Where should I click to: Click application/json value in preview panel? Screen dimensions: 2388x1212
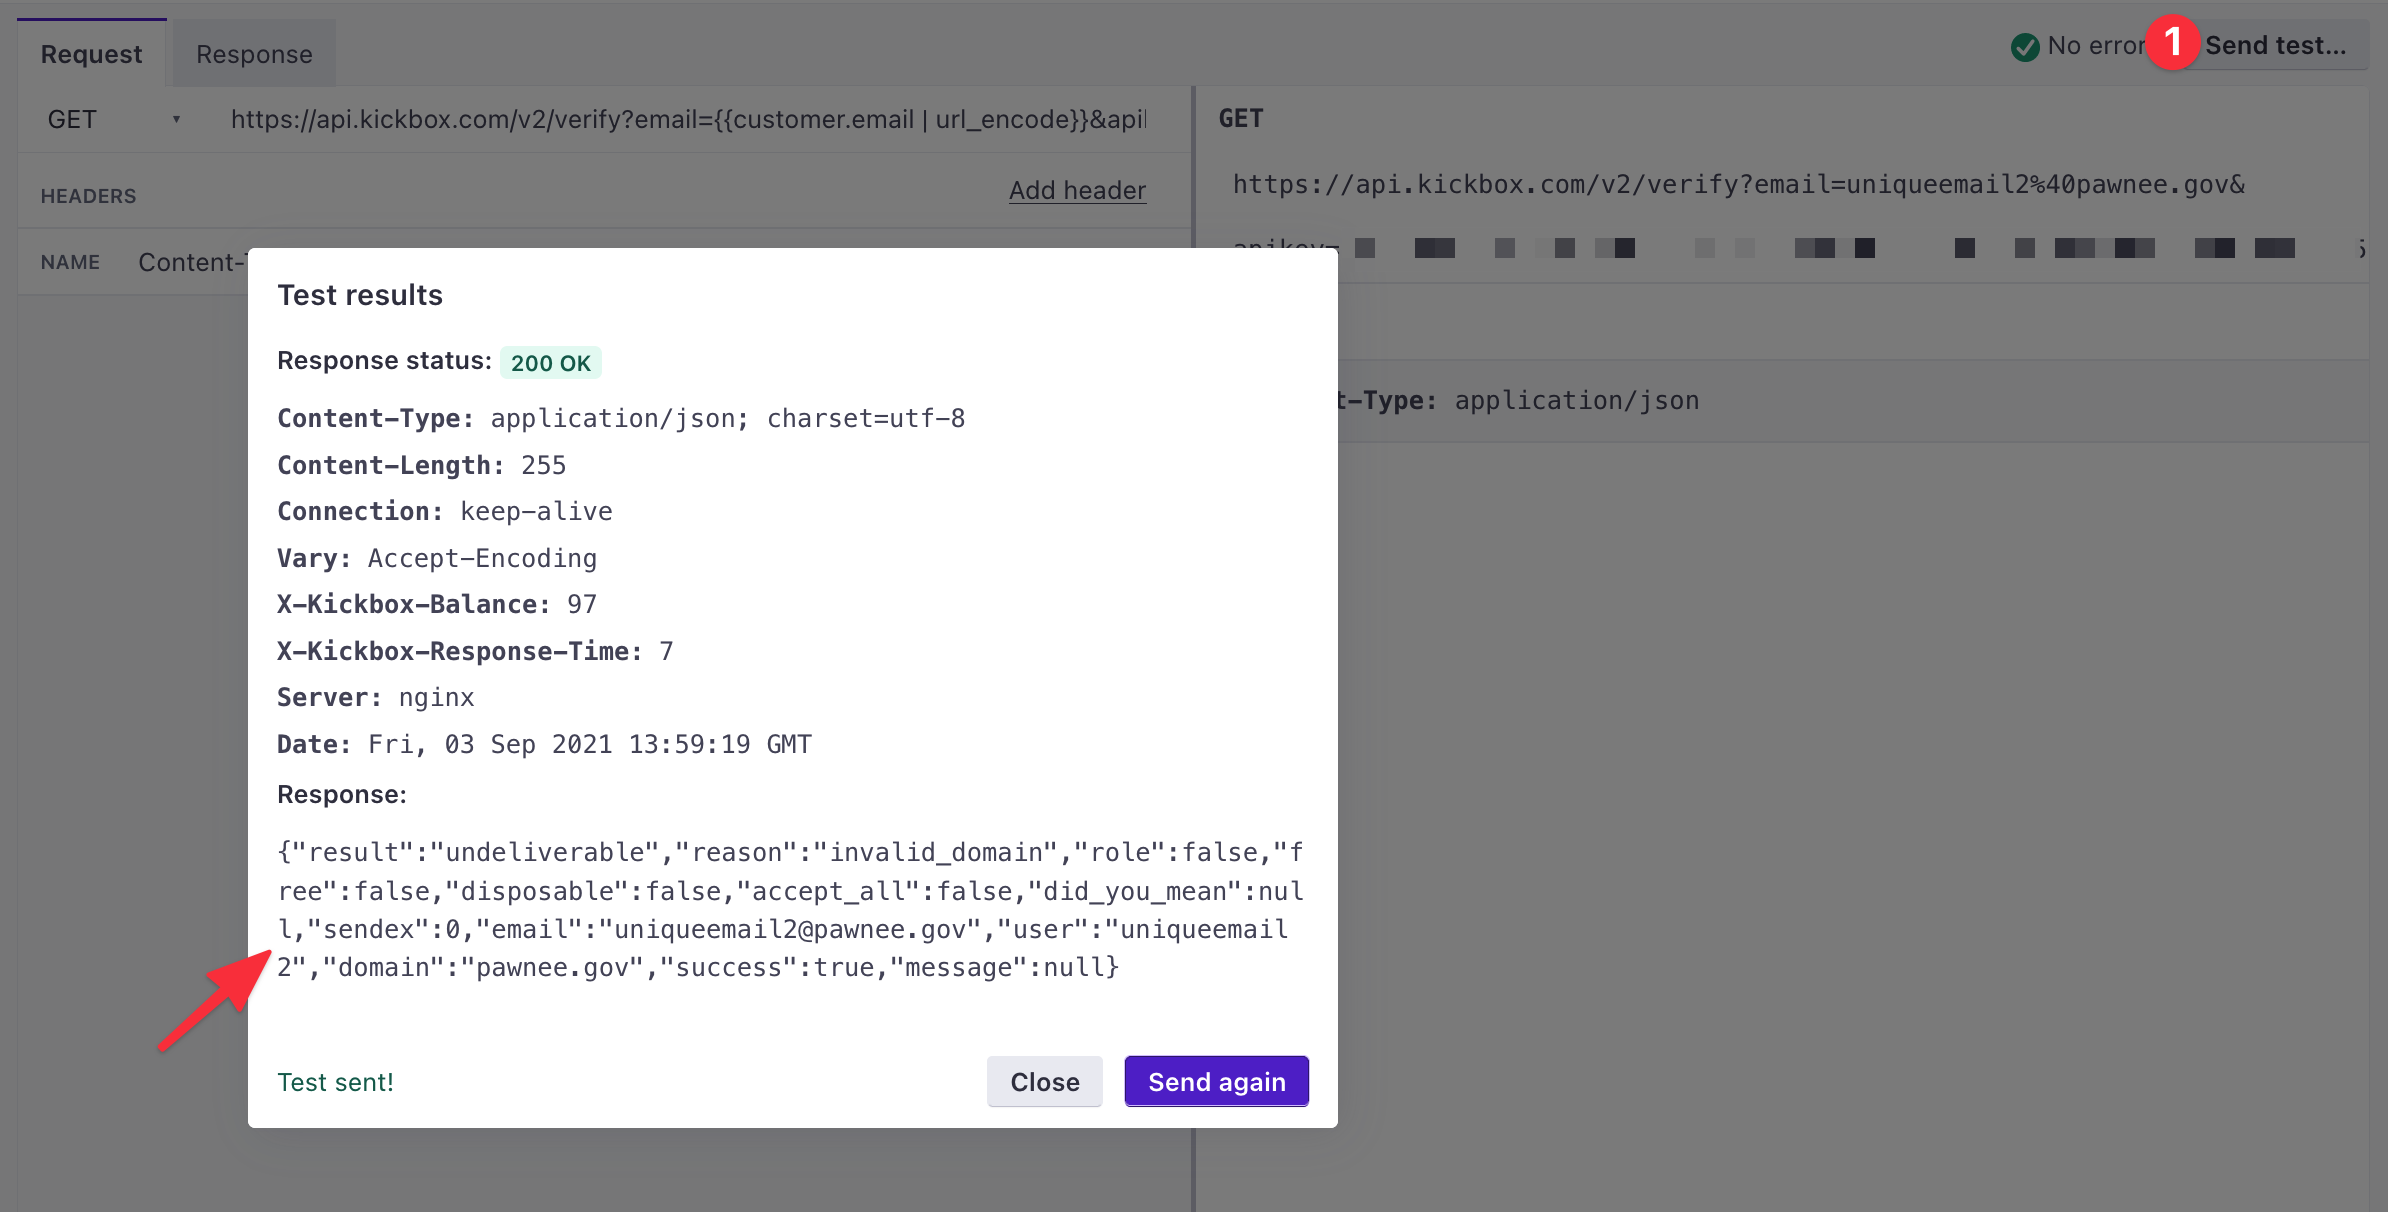point(1576,400)
